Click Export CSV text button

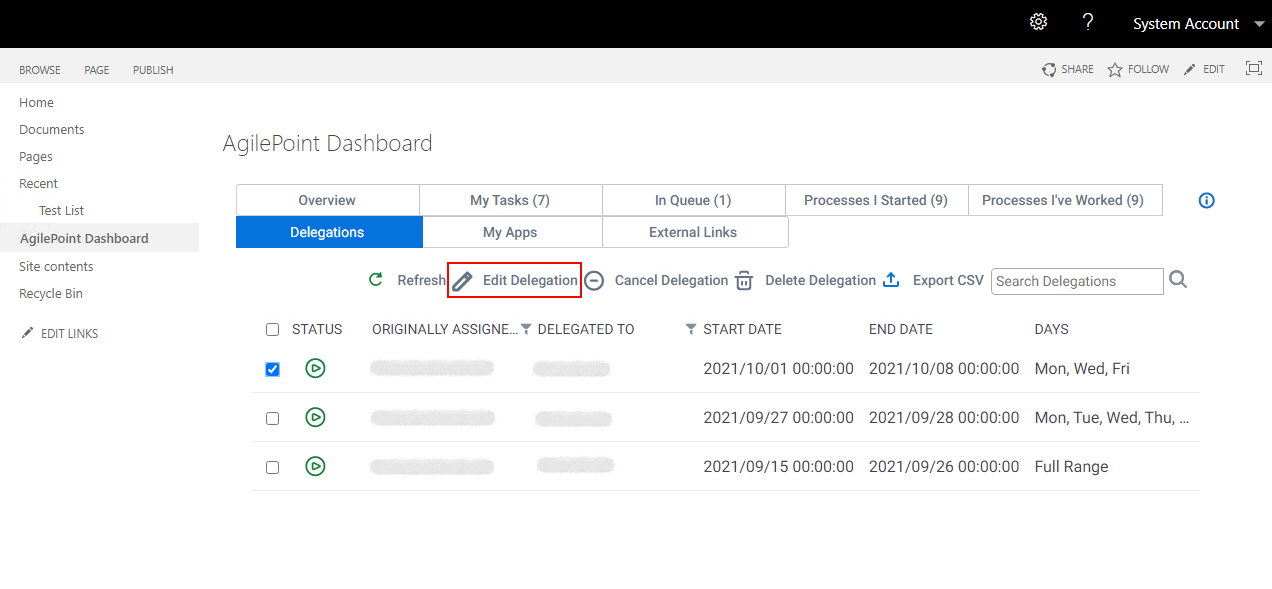click(x=948, y=281)
